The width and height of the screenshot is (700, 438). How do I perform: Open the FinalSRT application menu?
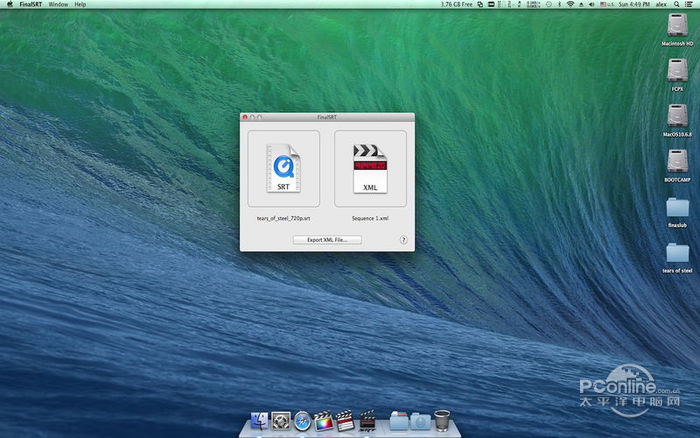pyautogui.click(x=30, y=4)
